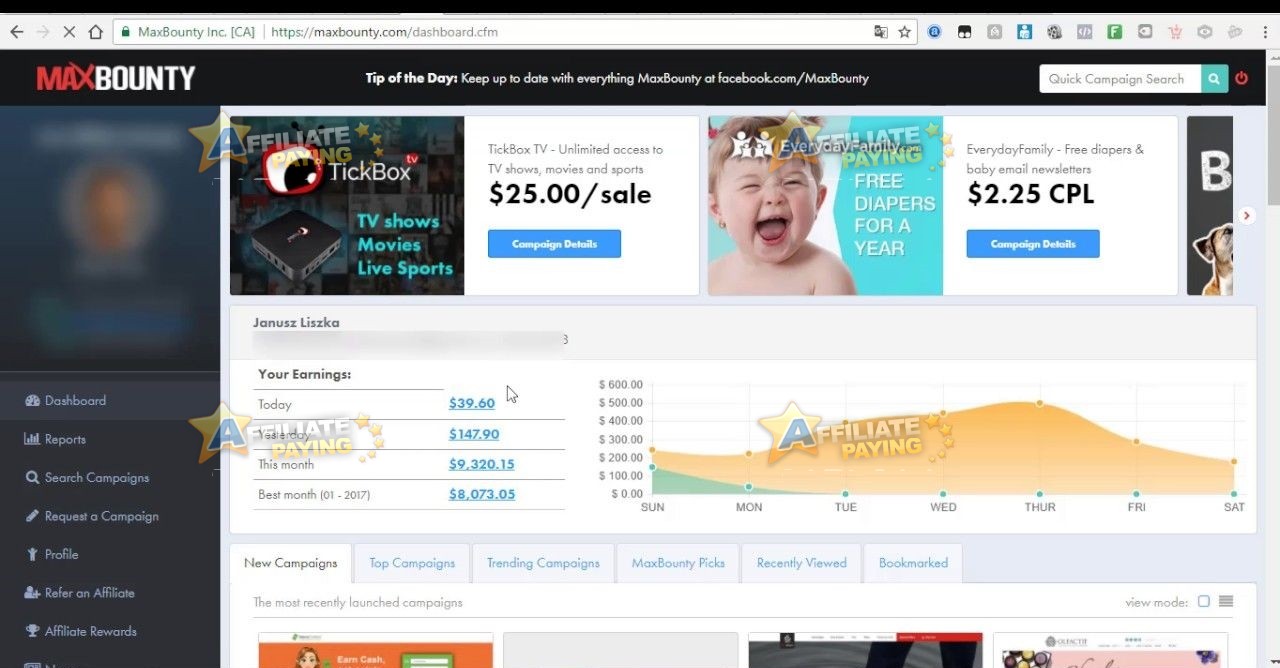Switch view mode to grid square
The width and height of the screenshot is (1280, 668).
(1204, 601)
